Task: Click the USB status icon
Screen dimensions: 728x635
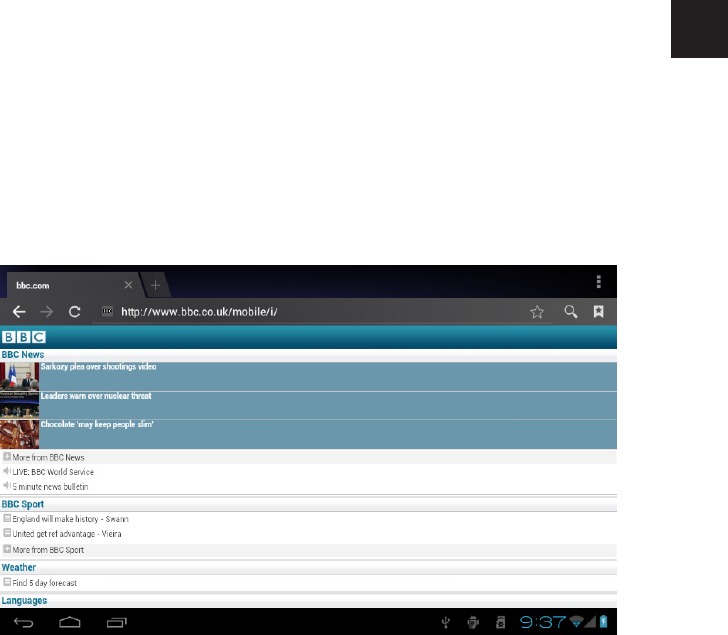Action: pyautogui.click(x=446, y=622)
